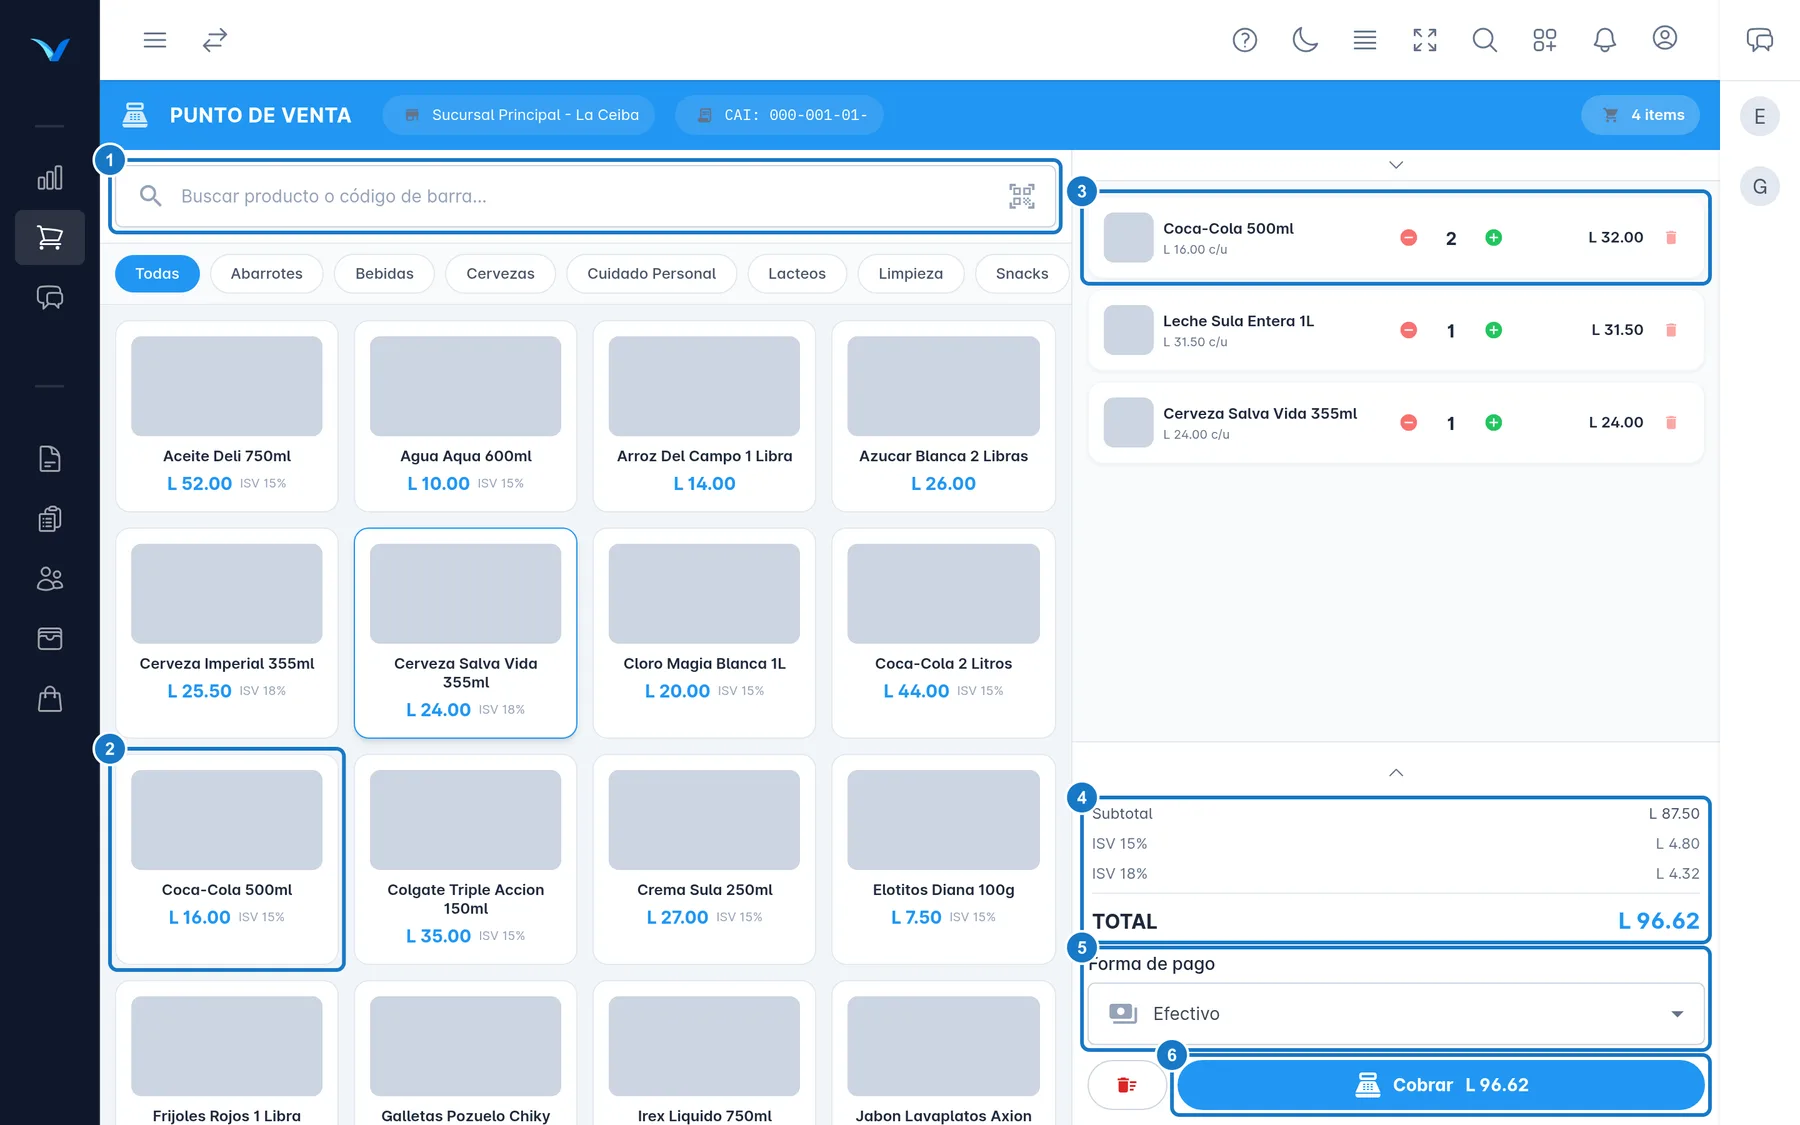Open user avatar G in right panel
The height and width of the screenshot is (1125, 1800).
point(1760,187)
